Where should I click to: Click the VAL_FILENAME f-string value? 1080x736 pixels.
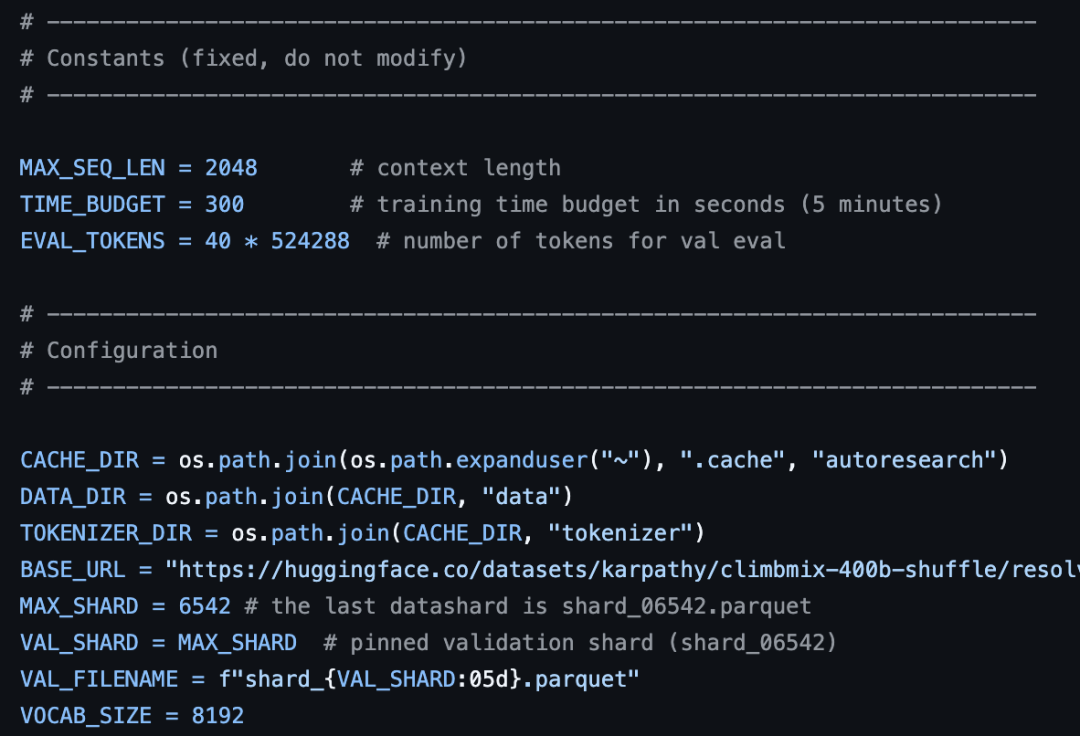pos(428,680)
